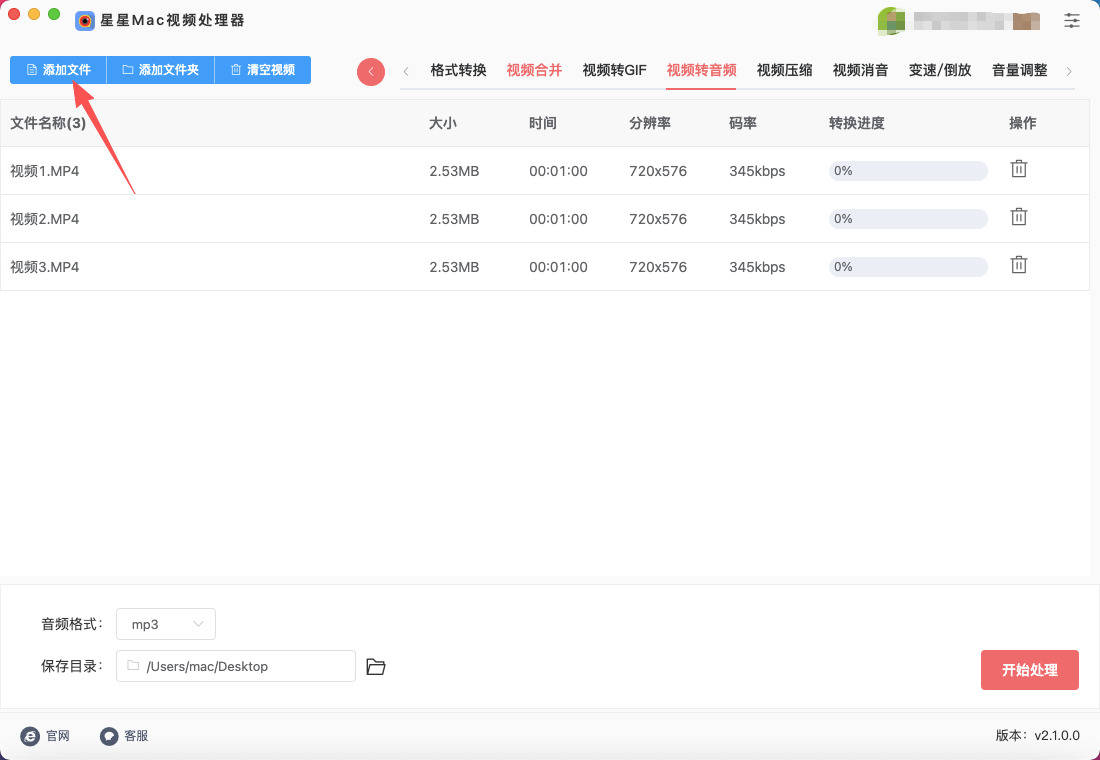Click the progress bar of 视频1.MP4
The width and height of the screenshot is (1100, 760).
(x=908, y=171)
